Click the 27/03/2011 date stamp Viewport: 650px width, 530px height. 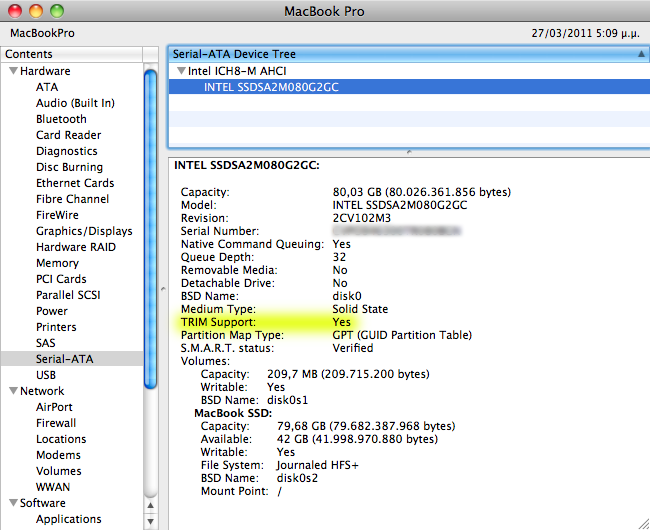[x=585, y=33]
